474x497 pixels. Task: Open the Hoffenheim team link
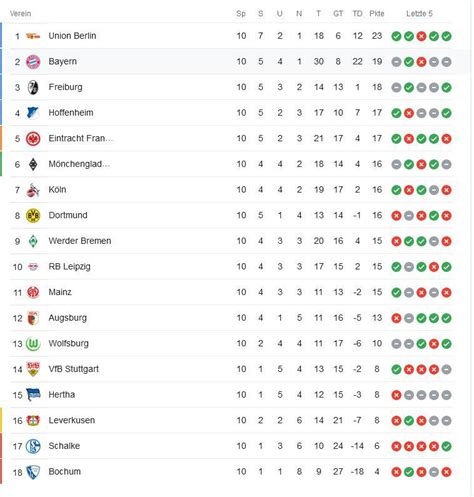[71, 113]
